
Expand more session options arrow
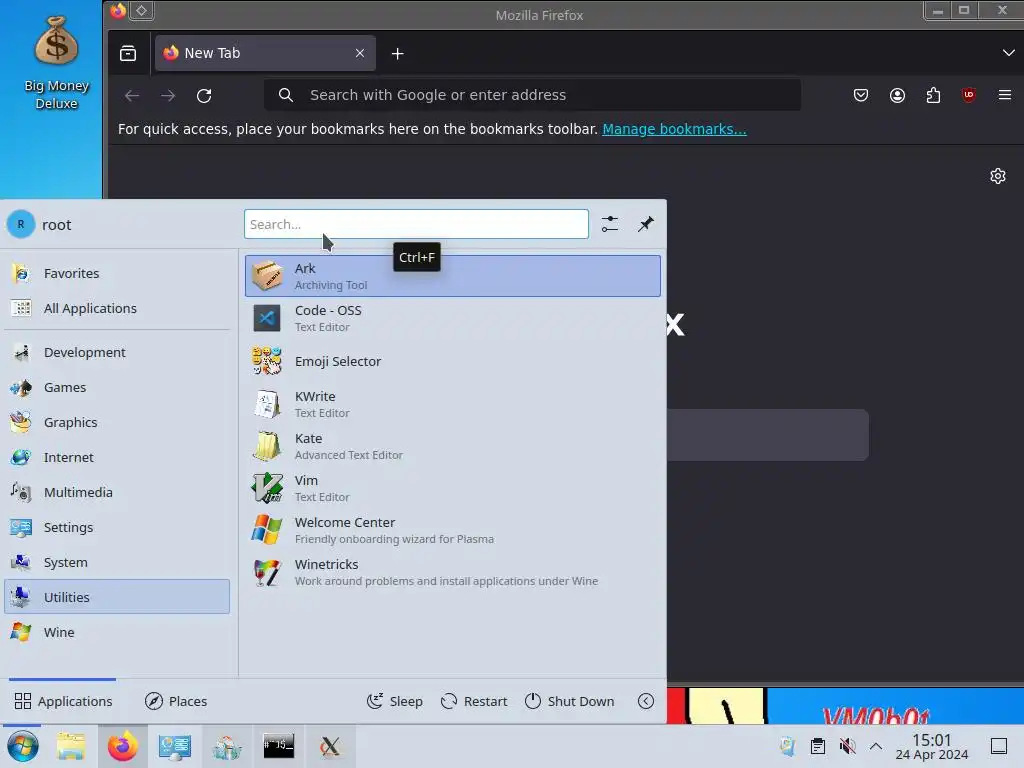point(645,701)
